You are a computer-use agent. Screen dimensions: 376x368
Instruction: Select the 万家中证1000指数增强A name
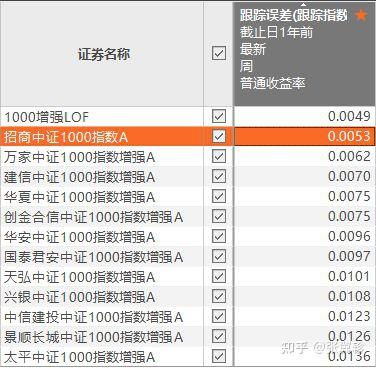tap(80, 157)
